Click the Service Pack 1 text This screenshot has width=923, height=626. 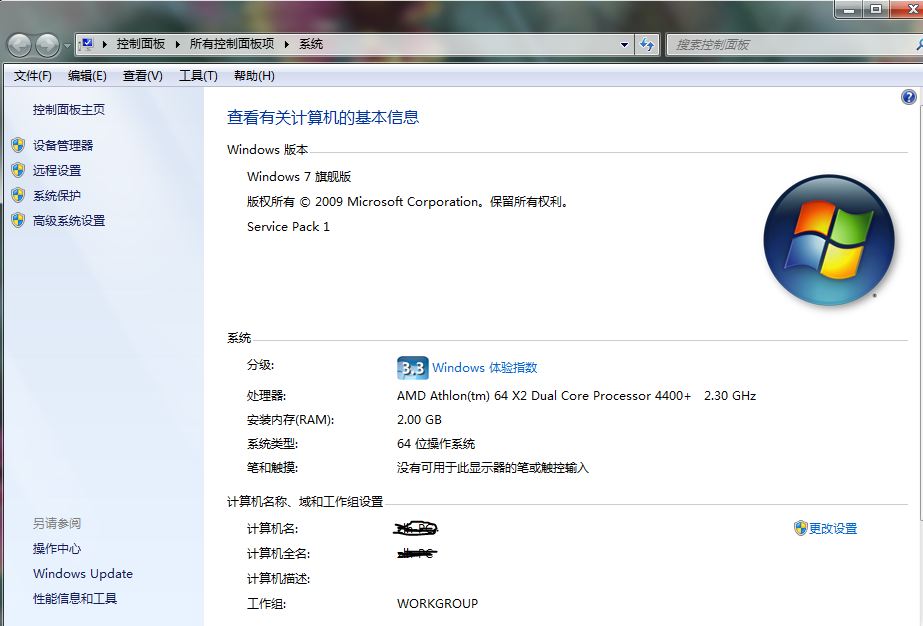click(x=288, y=227)
